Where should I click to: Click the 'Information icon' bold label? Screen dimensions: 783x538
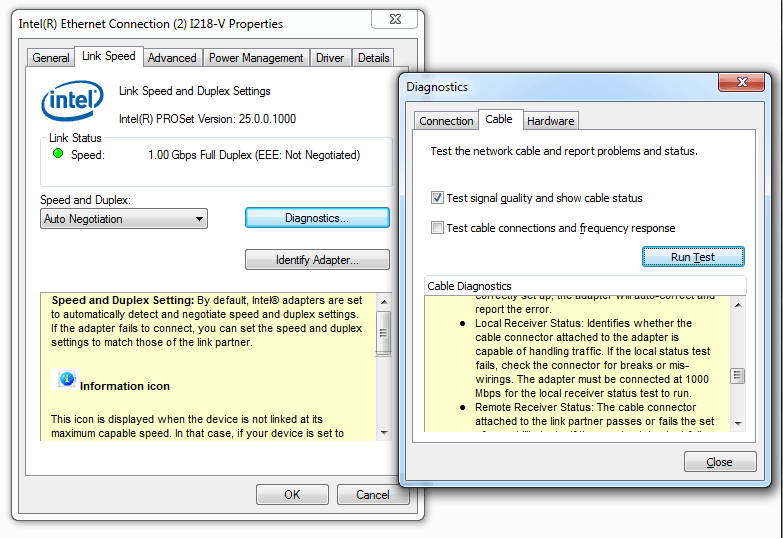point(125,386)
